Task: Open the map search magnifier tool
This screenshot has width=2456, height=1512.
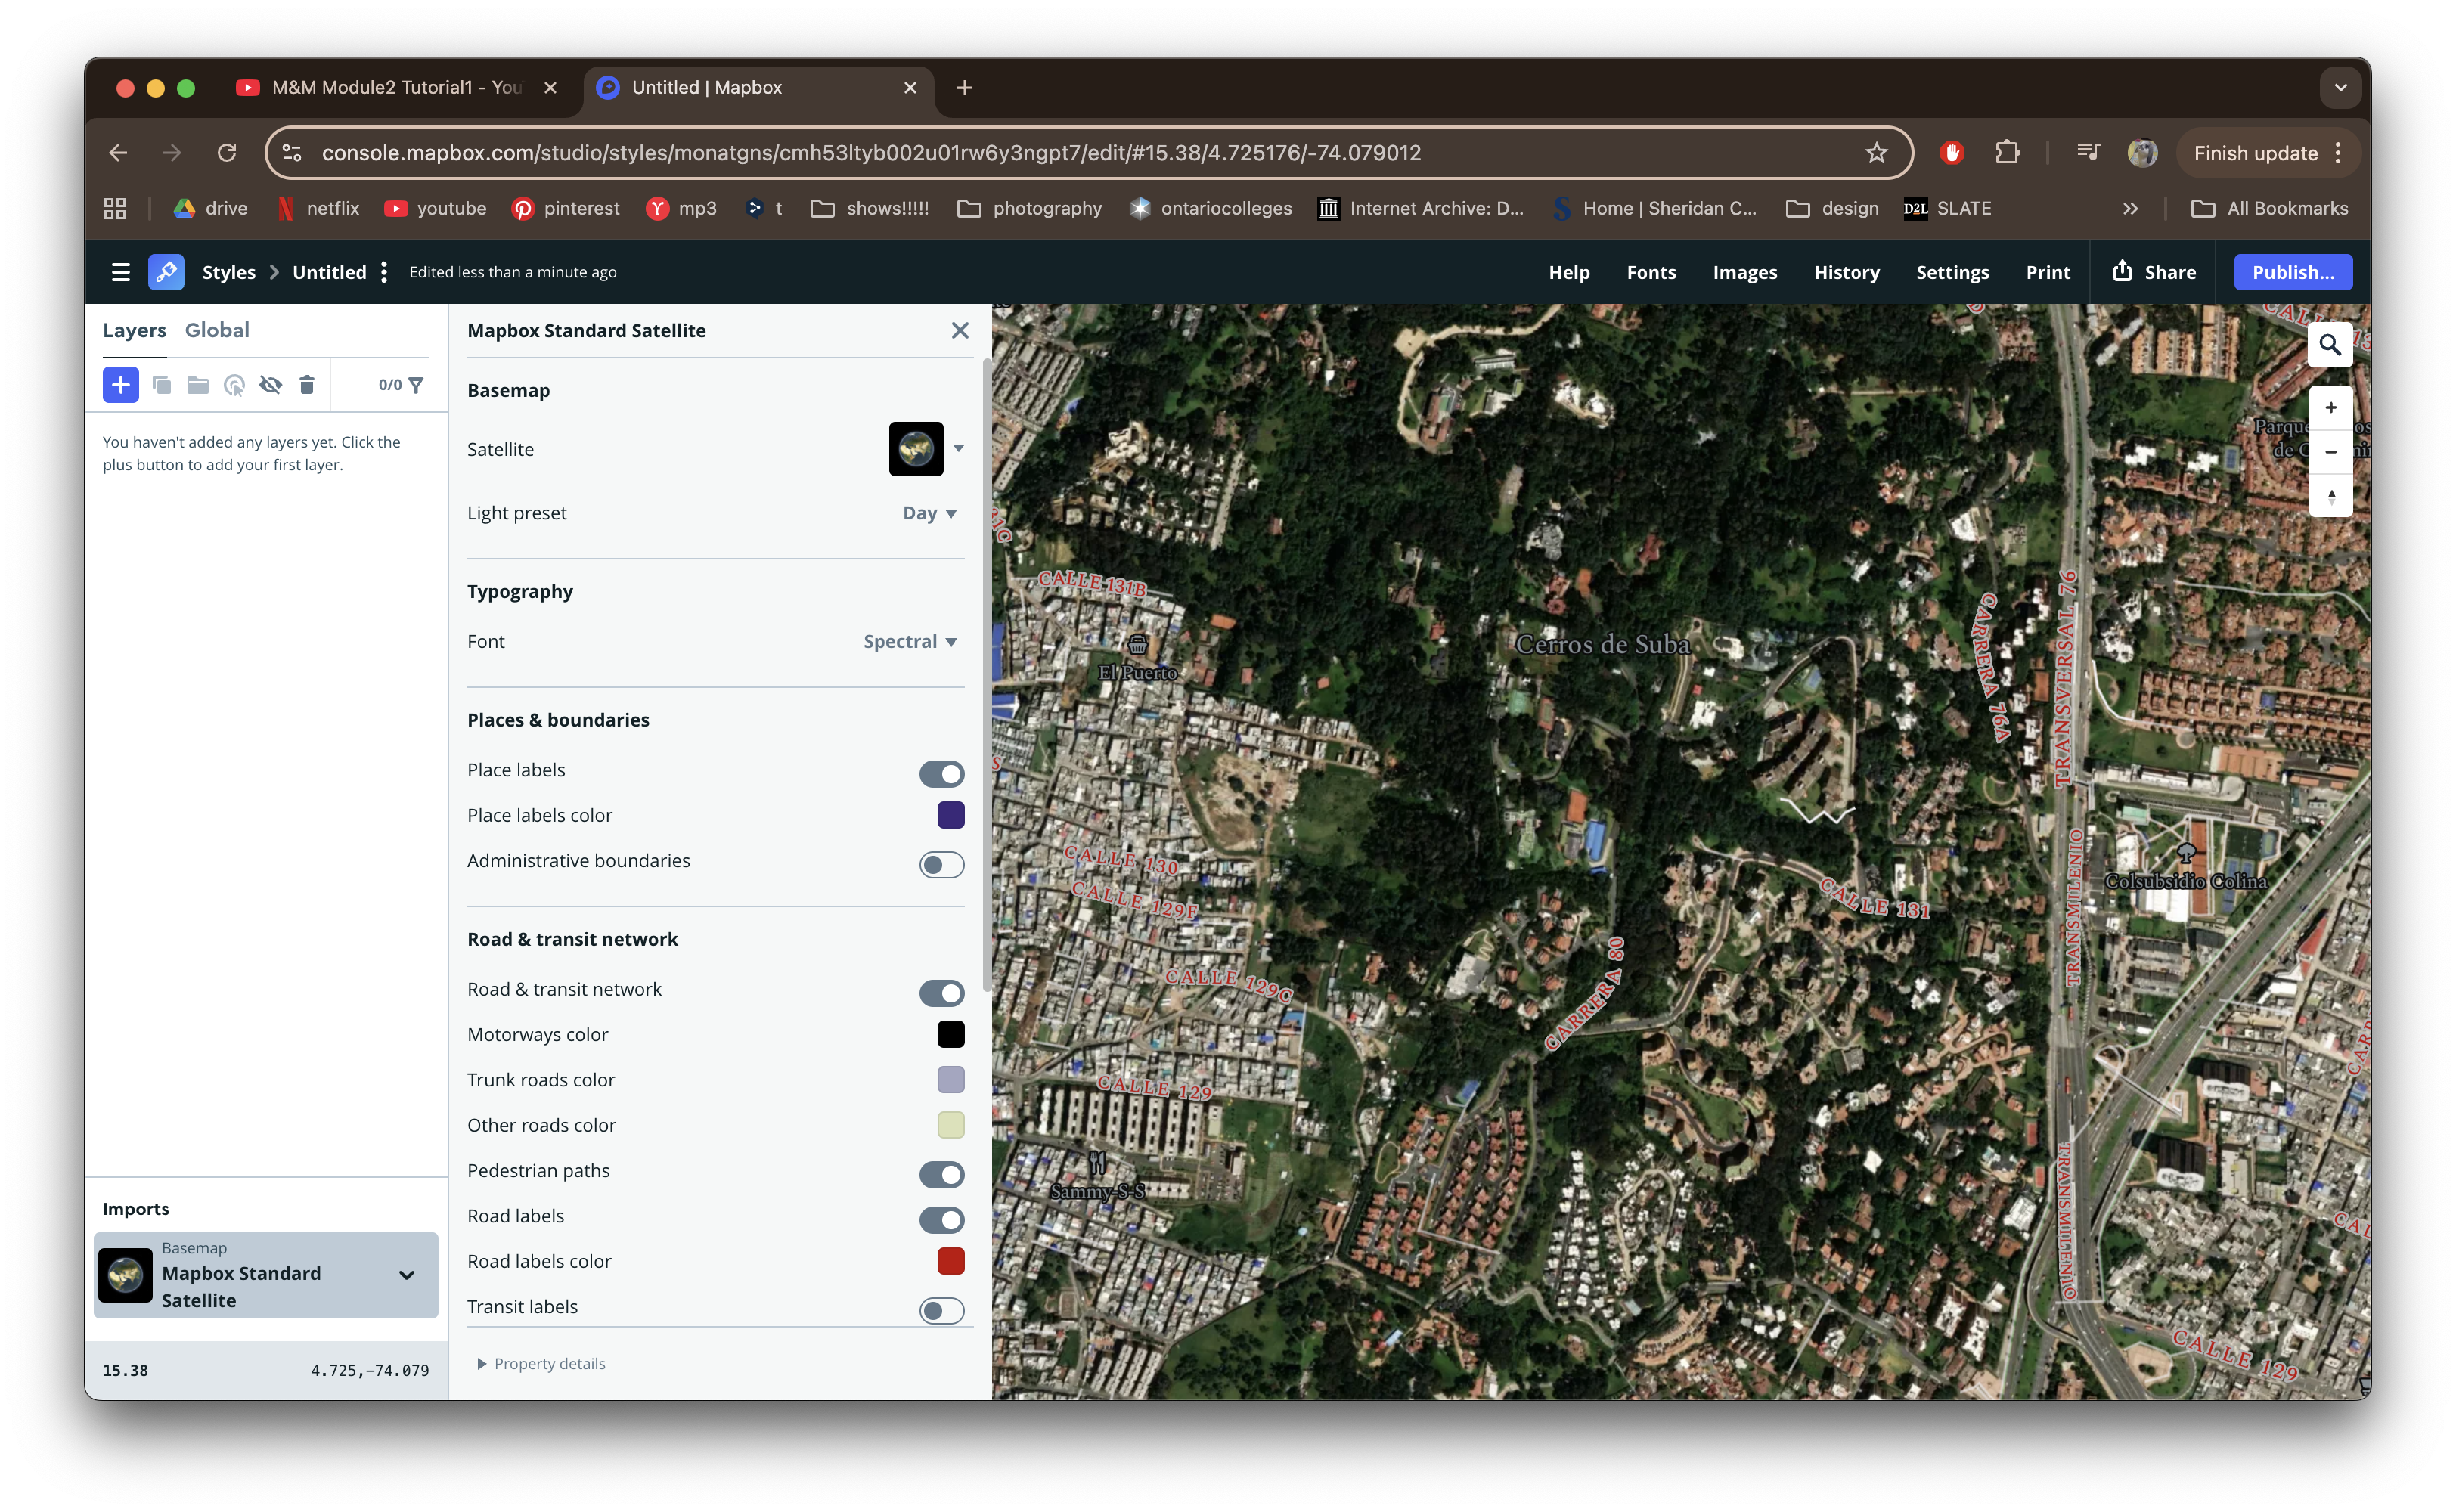Action: pyautogui.click(x=2331, y=344)
